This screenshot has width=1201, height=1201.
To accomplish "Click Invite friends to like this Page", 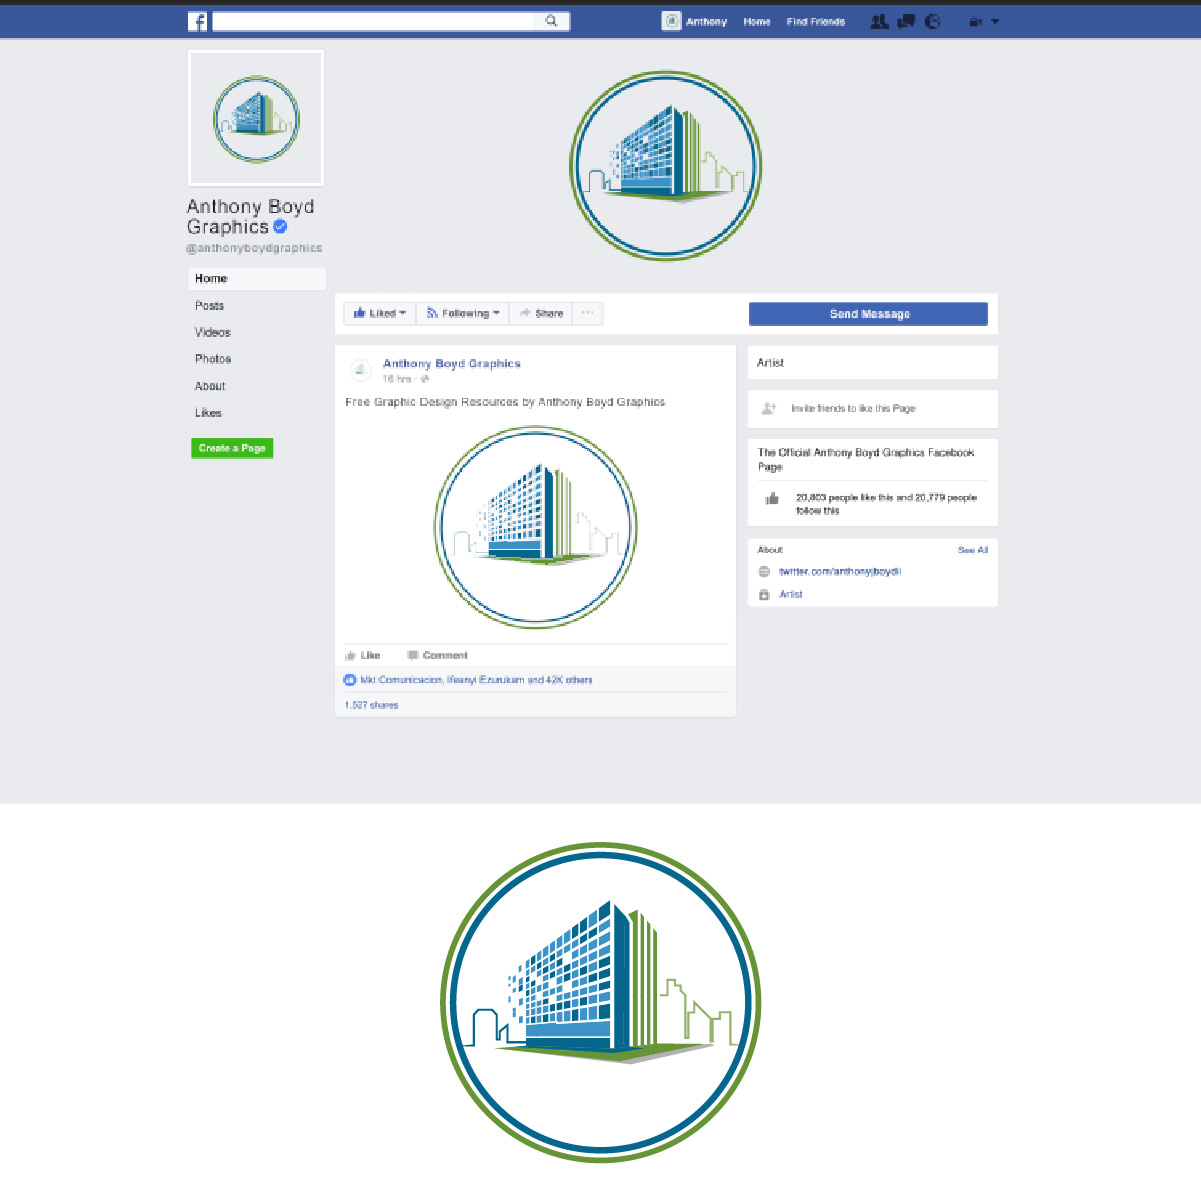I will point(853,409).
